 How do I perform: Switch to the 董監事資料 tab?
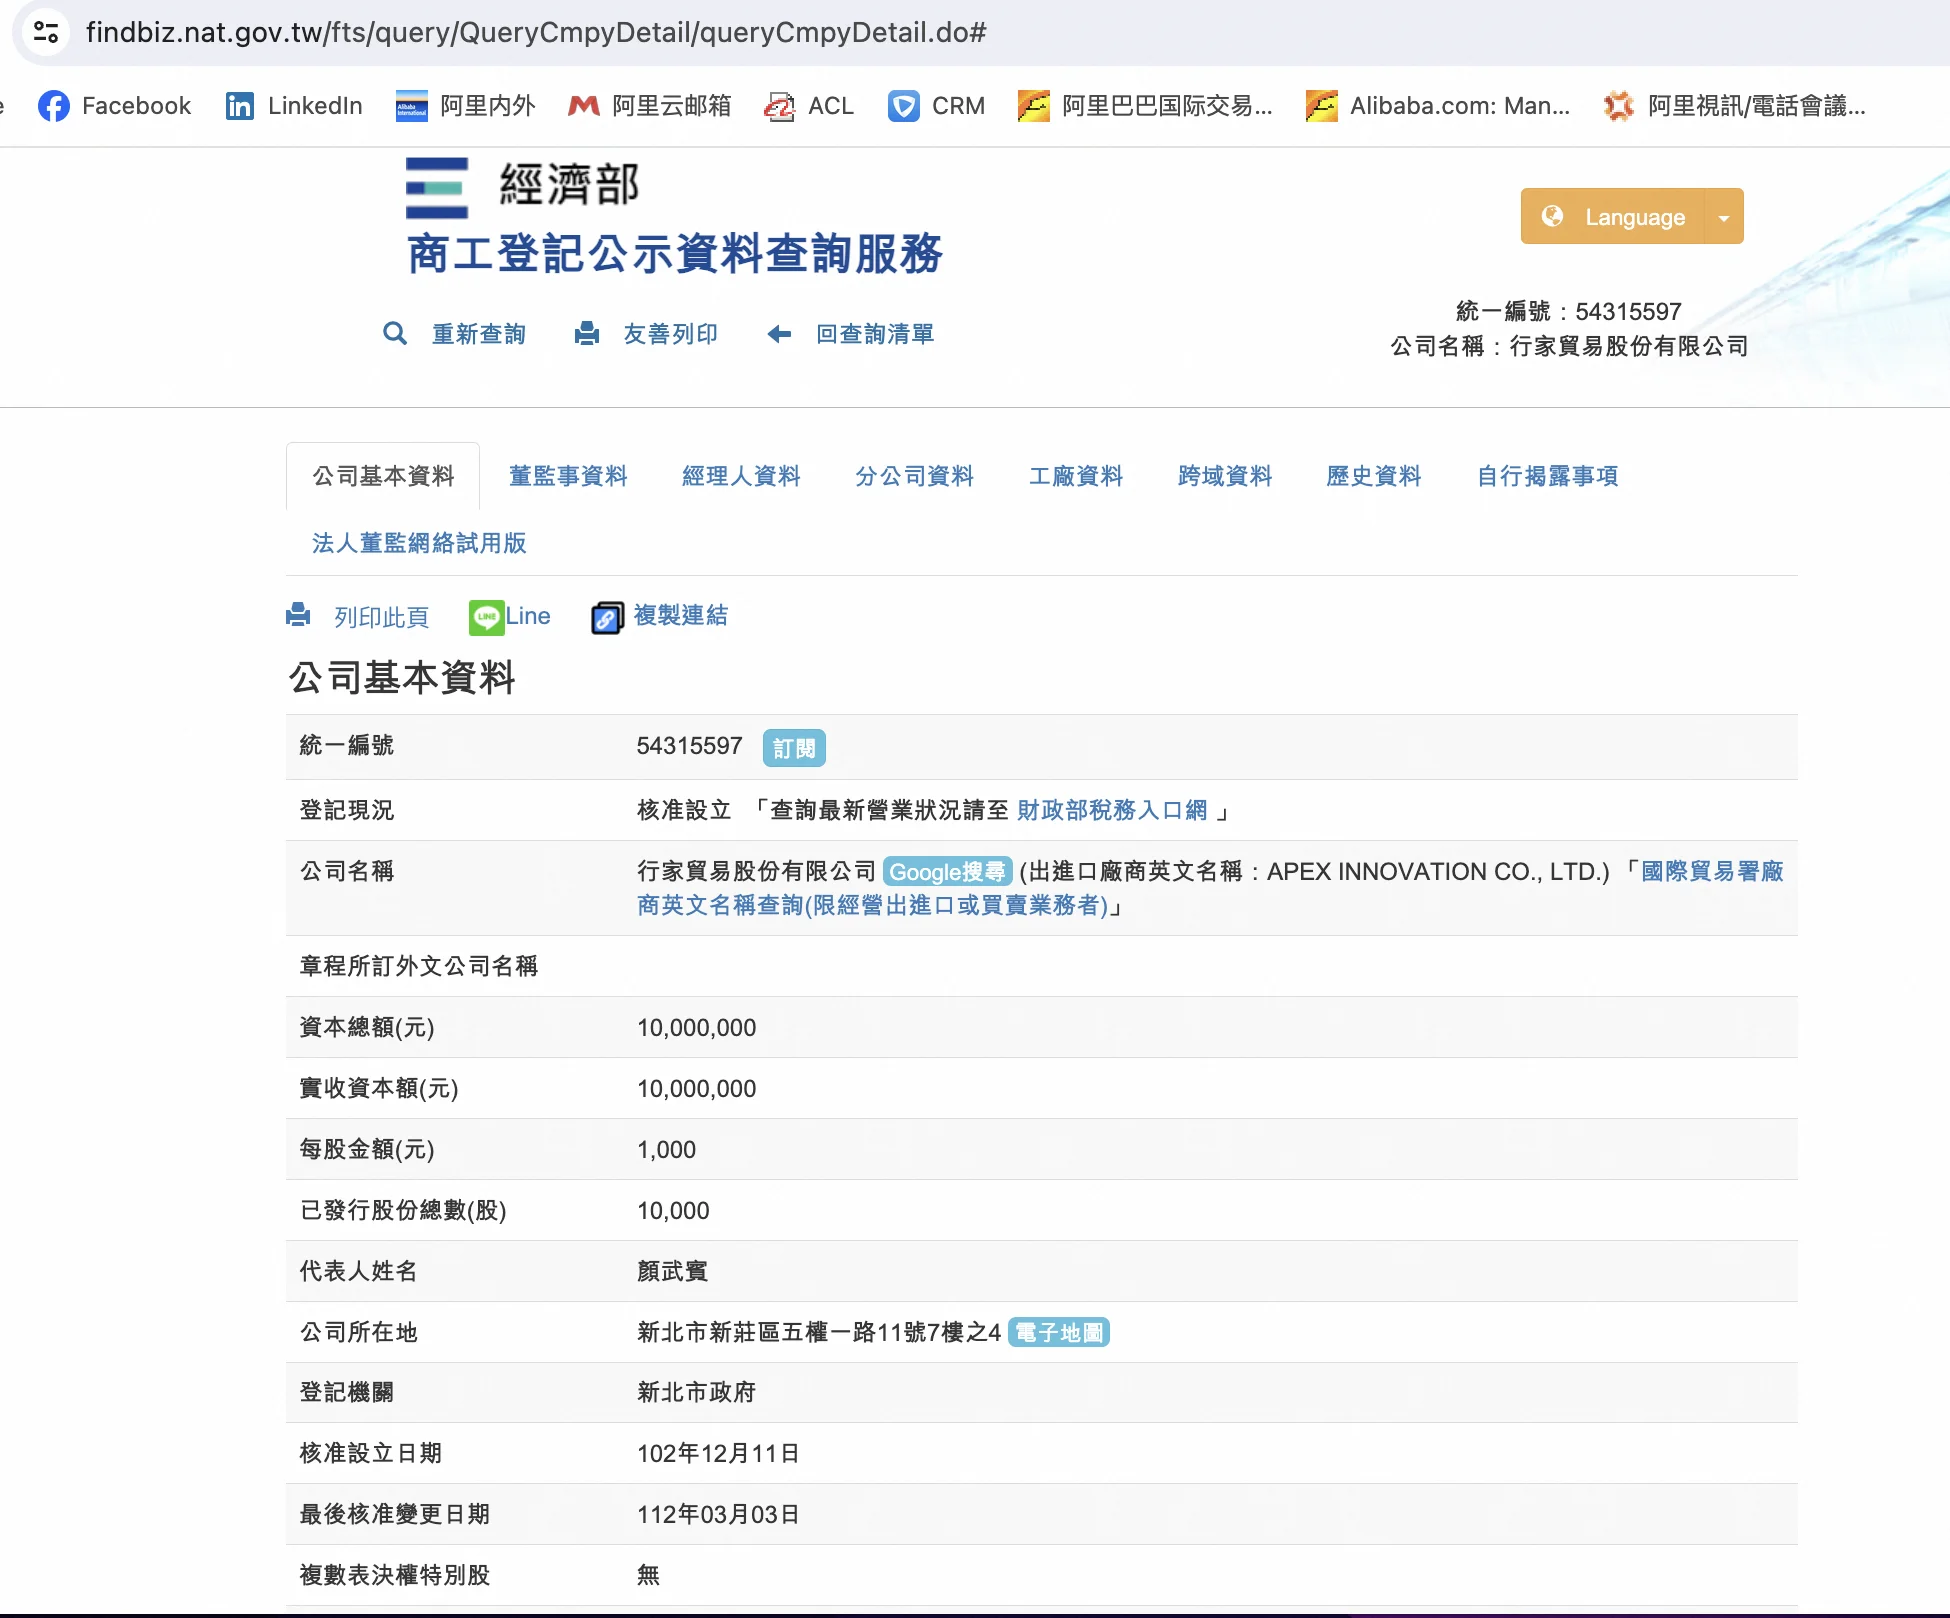pos(568,476)
